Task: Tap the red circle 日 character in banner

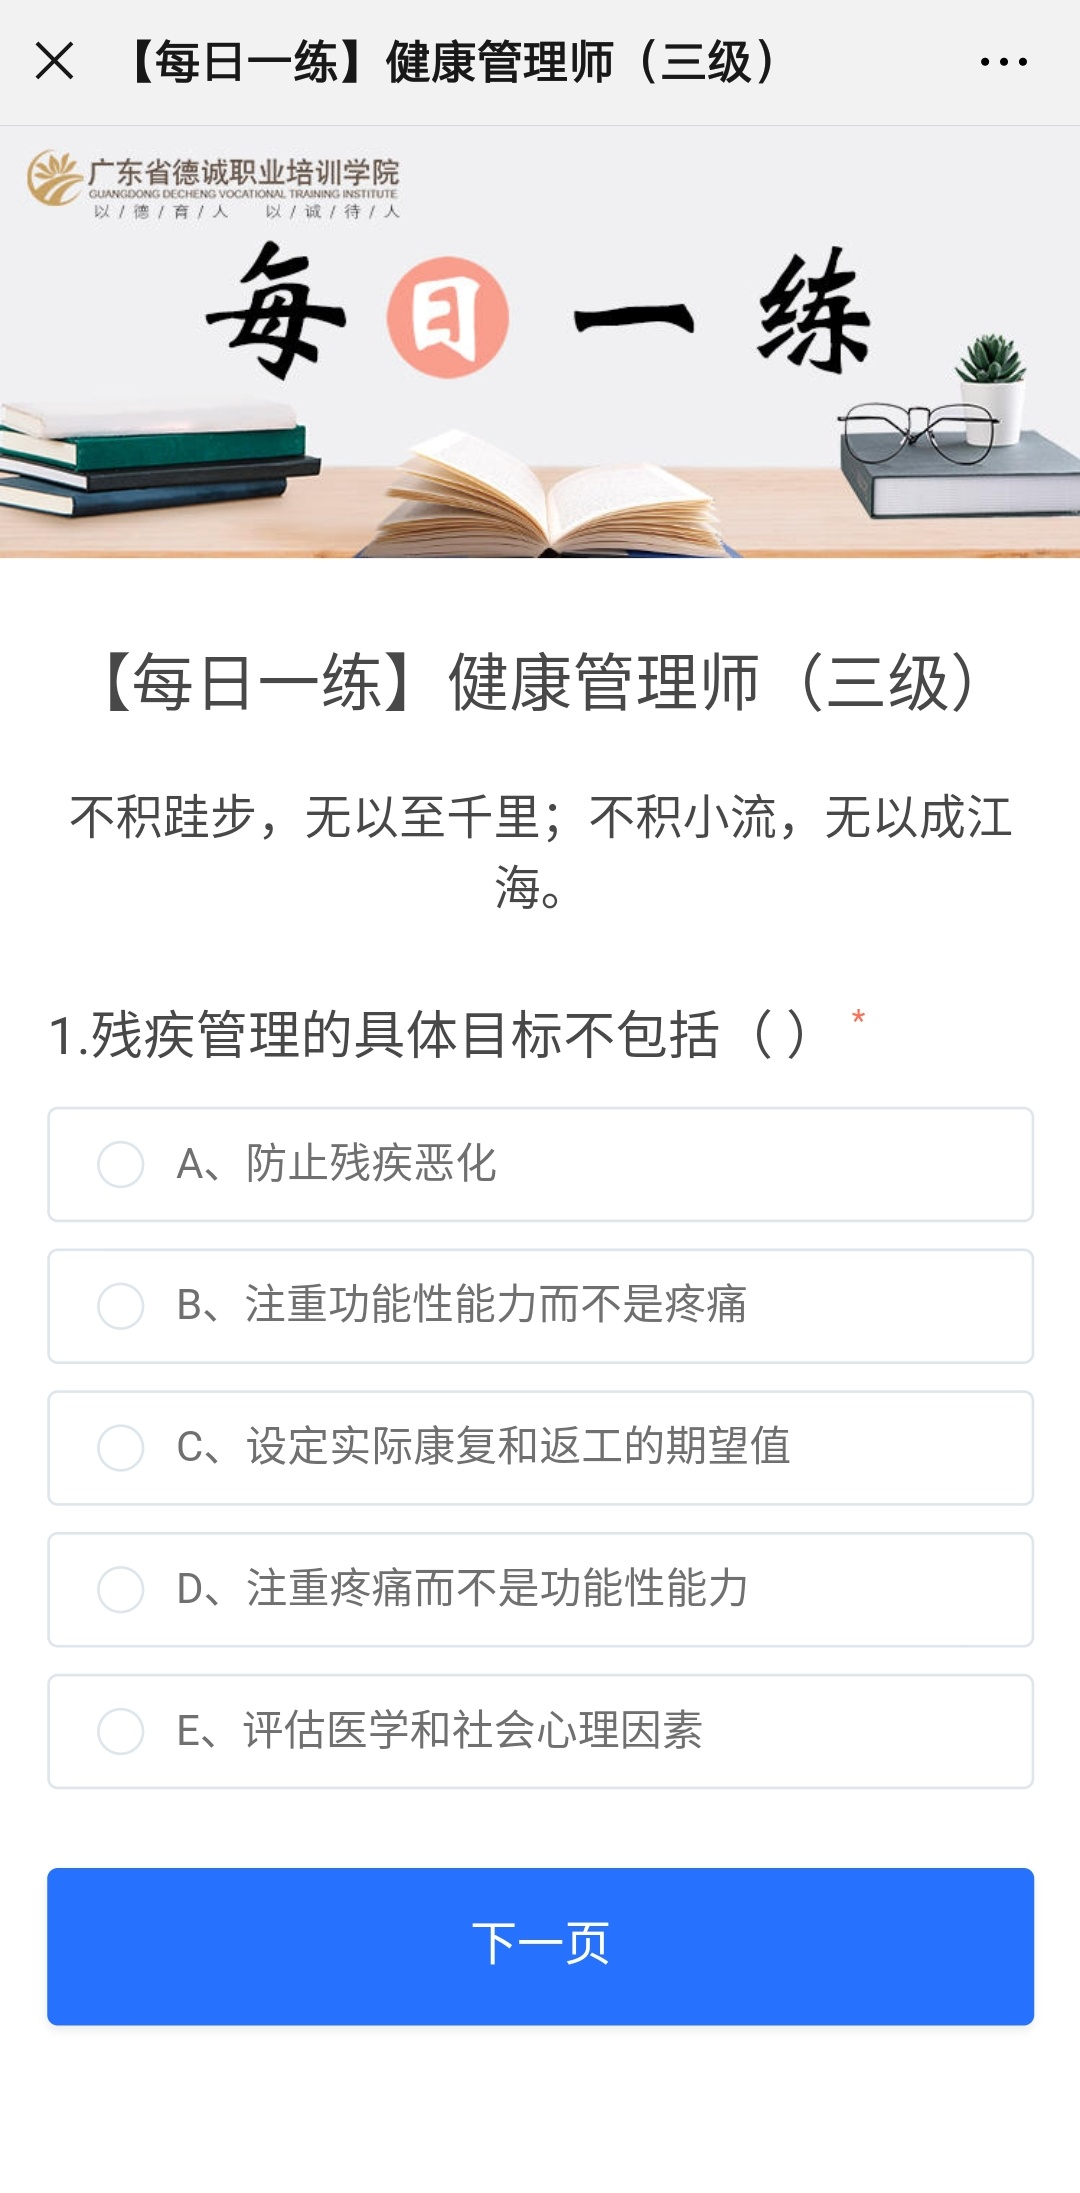Action: (x=447, y=318)
